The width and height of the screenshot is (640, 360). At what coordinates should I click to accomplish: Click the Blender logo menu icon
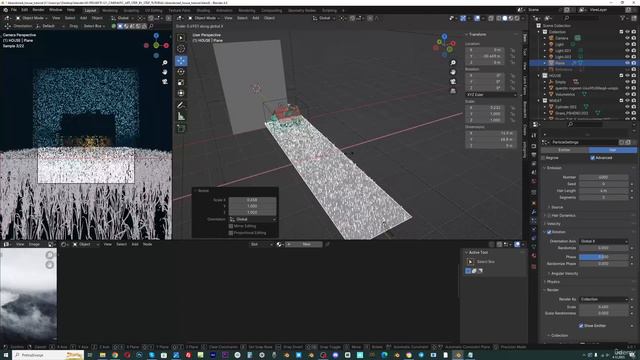tap(5, 10)
